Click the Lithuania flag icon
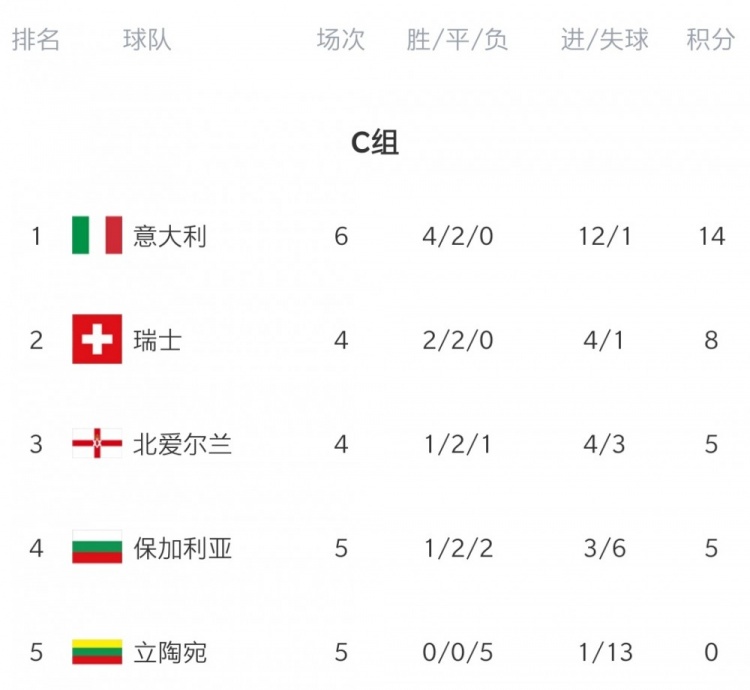750x690 pixels. [x=97, y=652]
